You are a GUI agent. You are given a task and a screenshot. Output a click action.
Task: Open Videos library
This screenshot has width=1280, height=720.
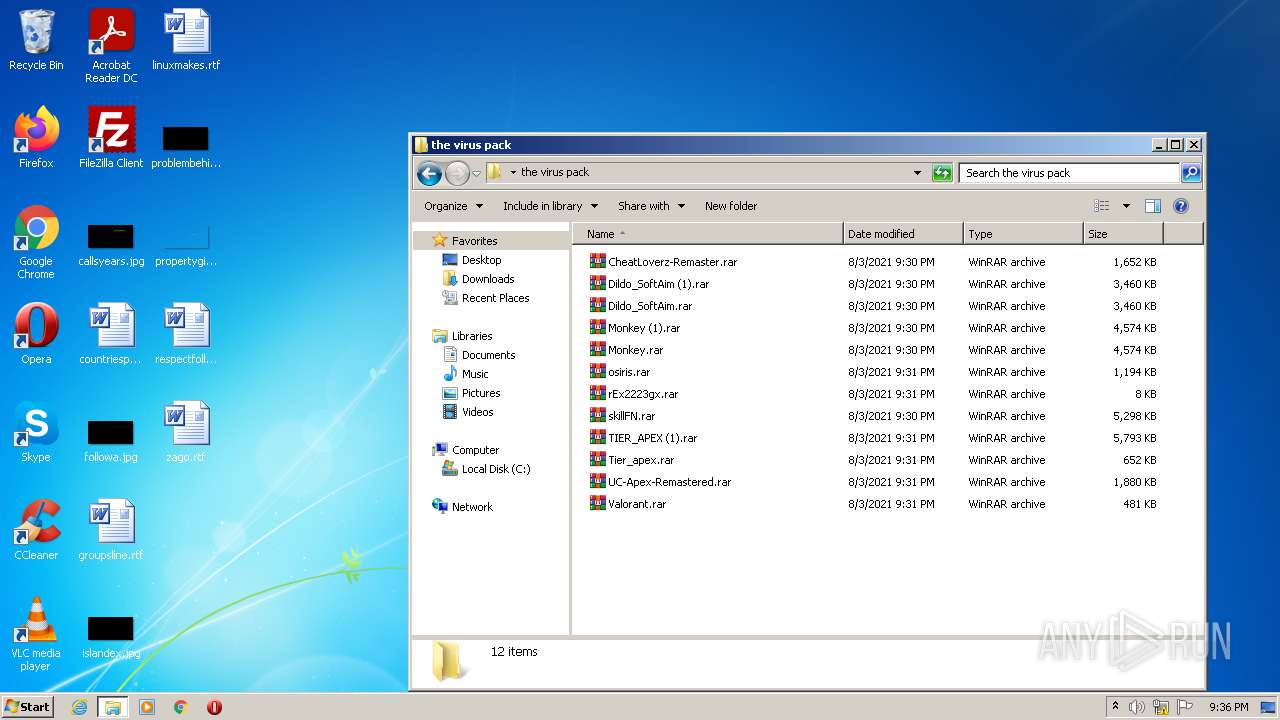[x=477, y=412]
